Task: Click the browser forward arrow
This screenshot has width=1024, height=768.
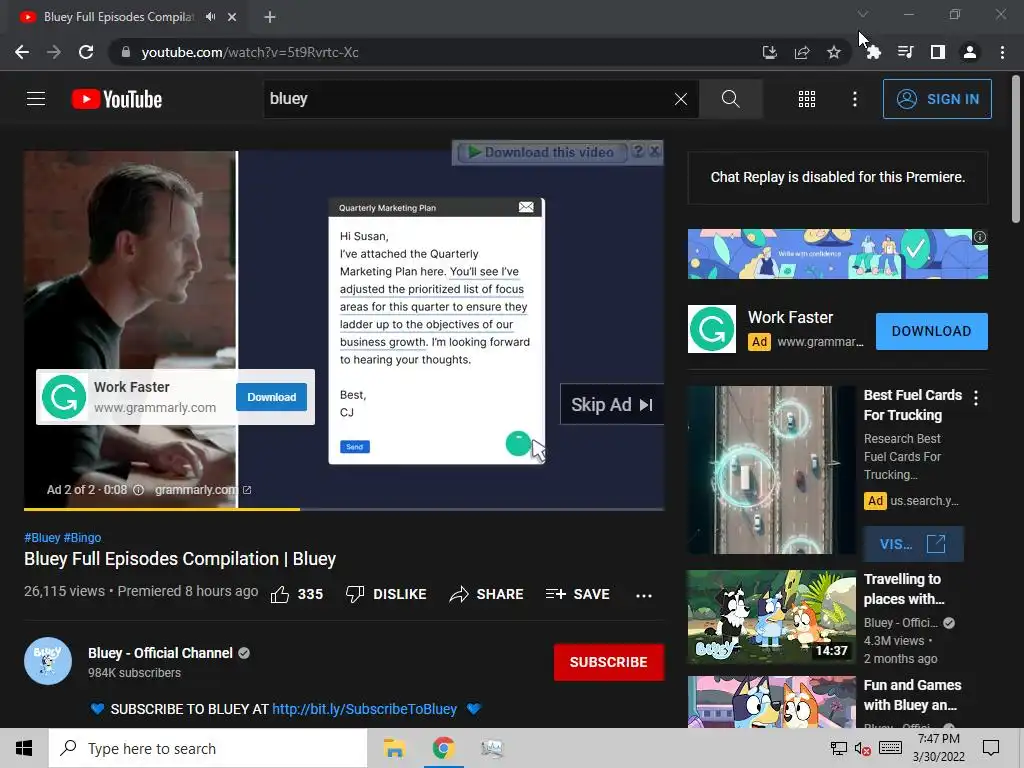Action: [x=54, y=52]
